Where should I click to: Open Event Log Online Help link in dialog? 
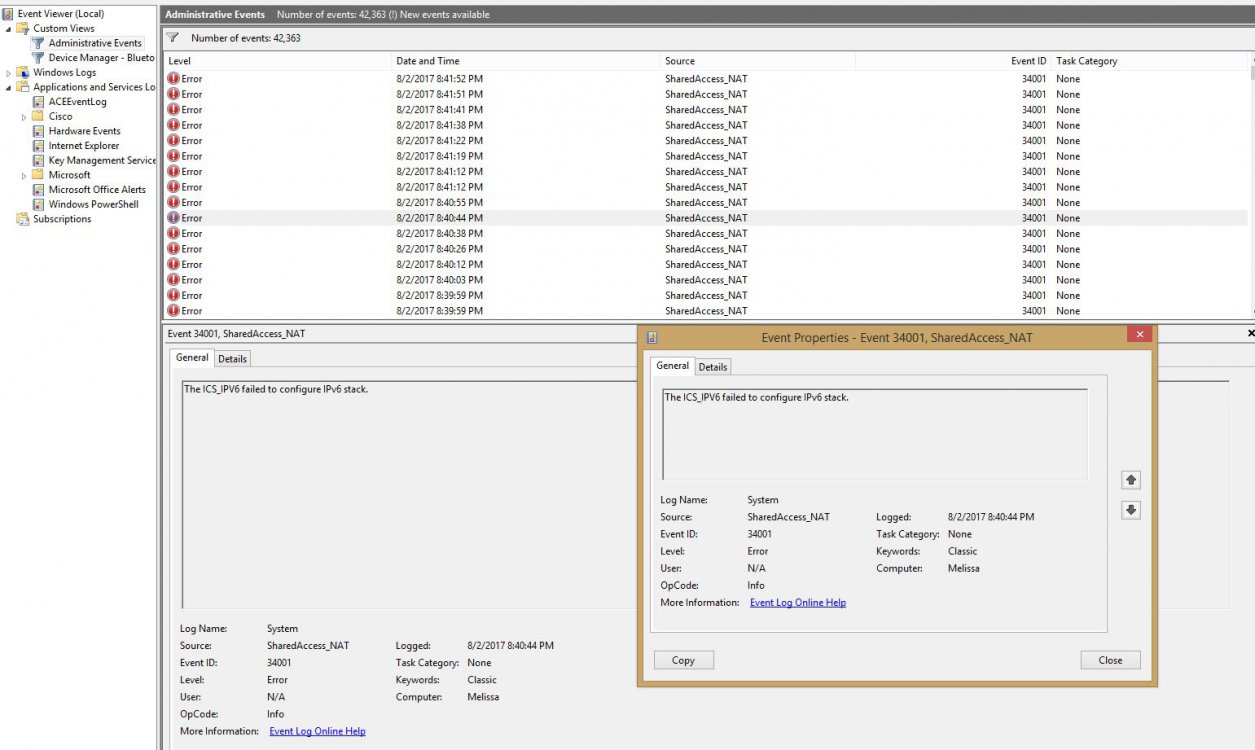(x=797, y=603)
